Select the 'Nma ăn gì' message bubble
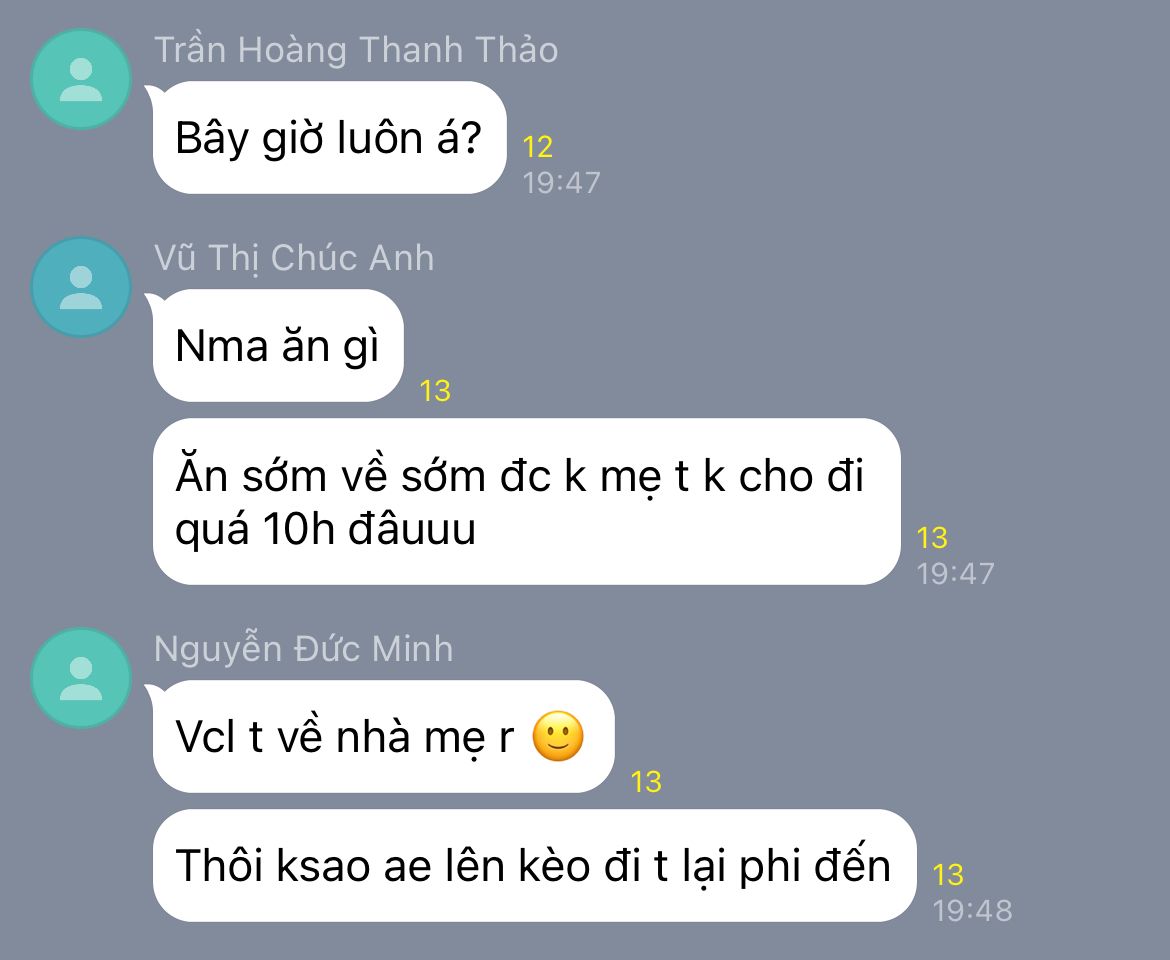Viewport: 1170px width, 960px height. coord(278,346)
